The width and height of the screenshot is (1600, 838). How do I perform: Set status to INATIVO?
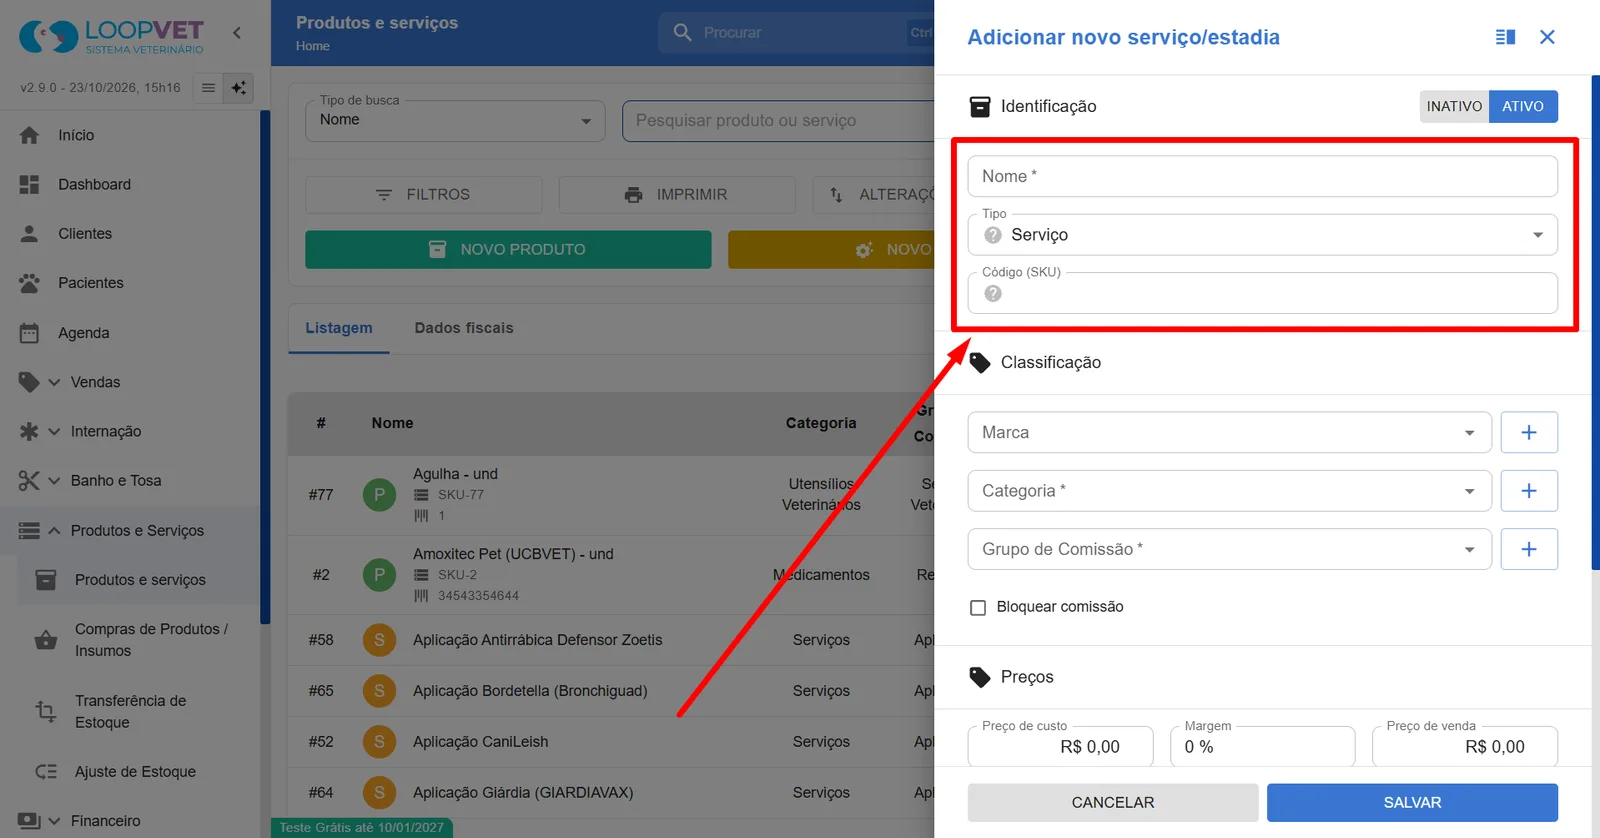pos(1454,106)
